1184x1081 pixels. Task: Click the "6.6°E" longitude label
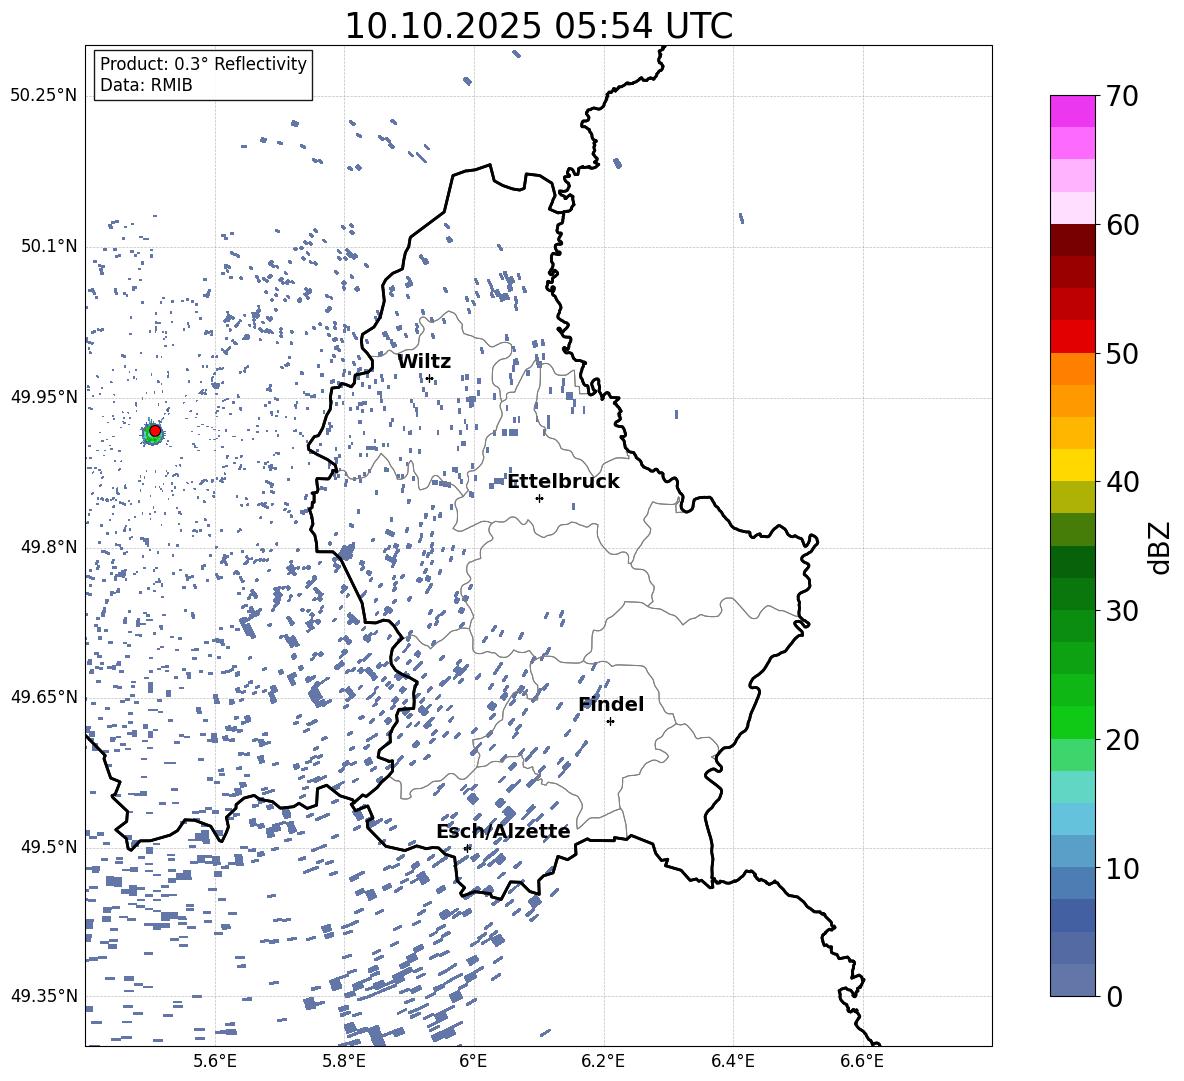(862, 1061)
